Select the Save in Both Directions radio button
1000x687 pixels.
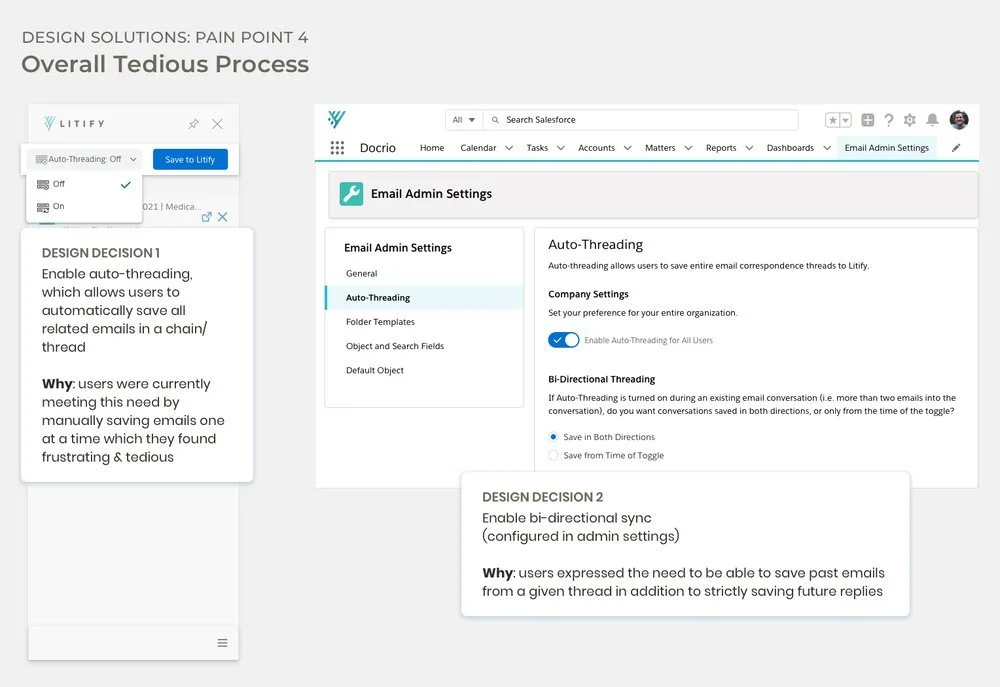(x=553, y=437)
